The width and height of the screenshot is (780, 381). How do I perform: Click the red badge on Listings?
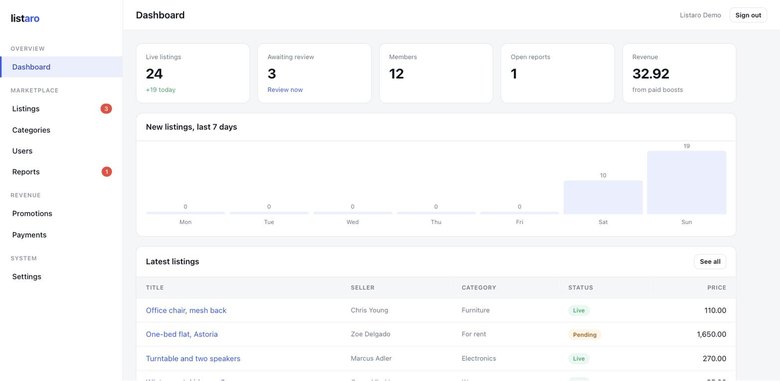[106, 109]
